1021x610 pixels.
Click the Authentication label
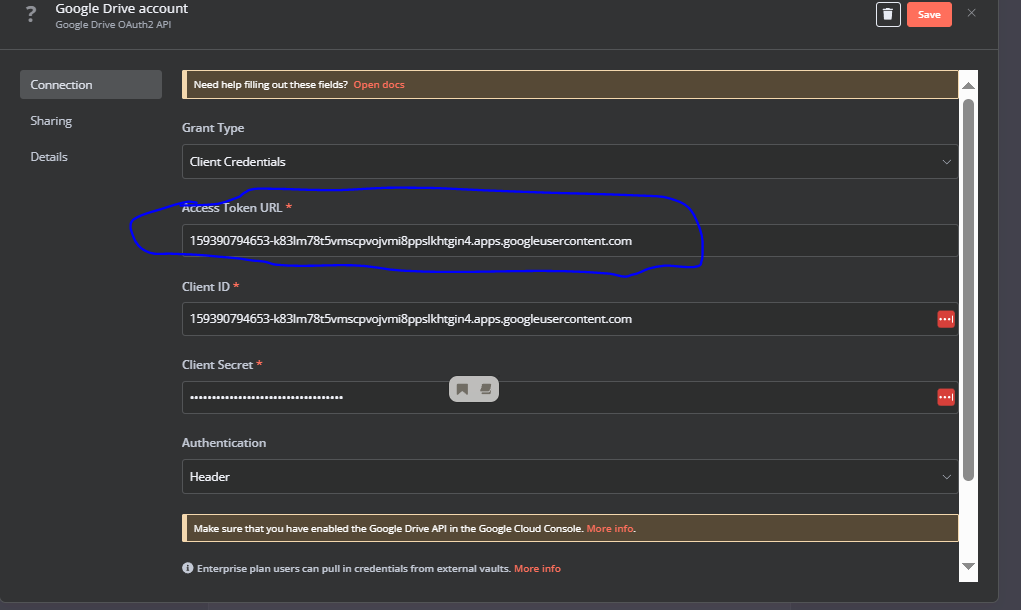click(224, 443)
